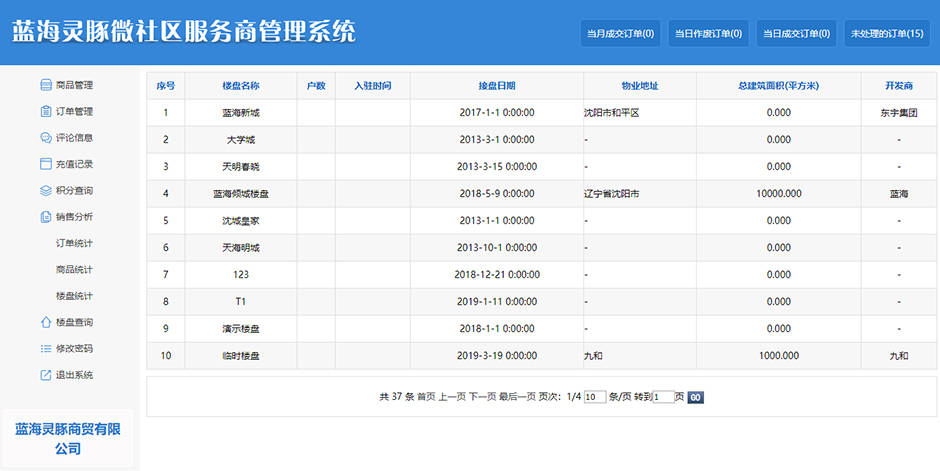The image size is (940, 471).
Task: Click the 总建筑面积(平方米) column header
Action: [778, 86]
